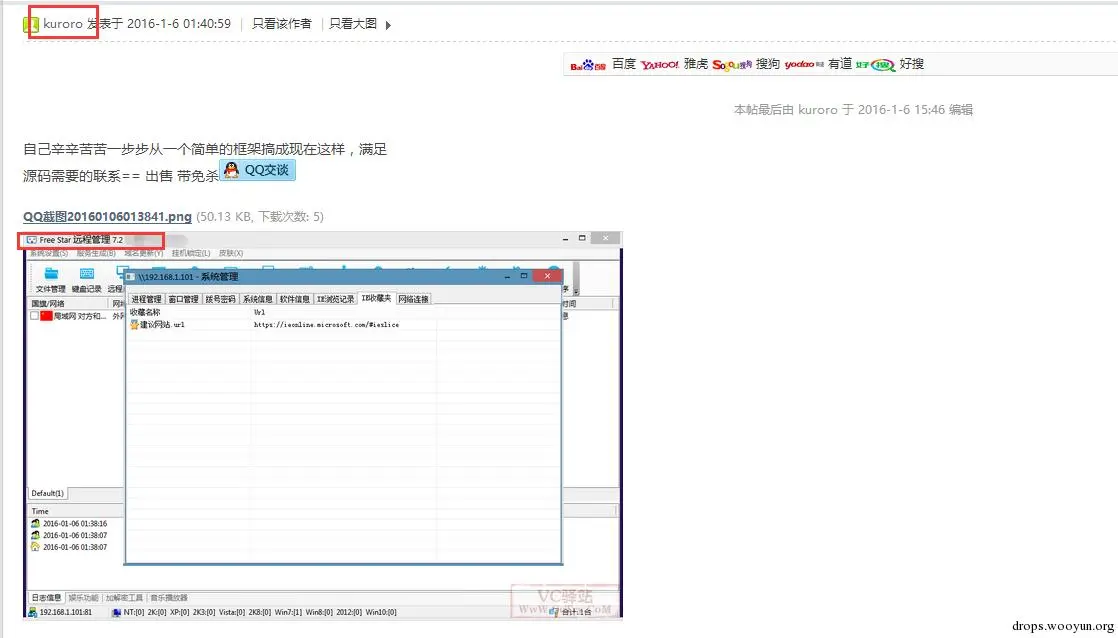Switch to the 娱乐功能 bottom tab
This screenshot has width=1118, height=638.
tap(84, 598)
